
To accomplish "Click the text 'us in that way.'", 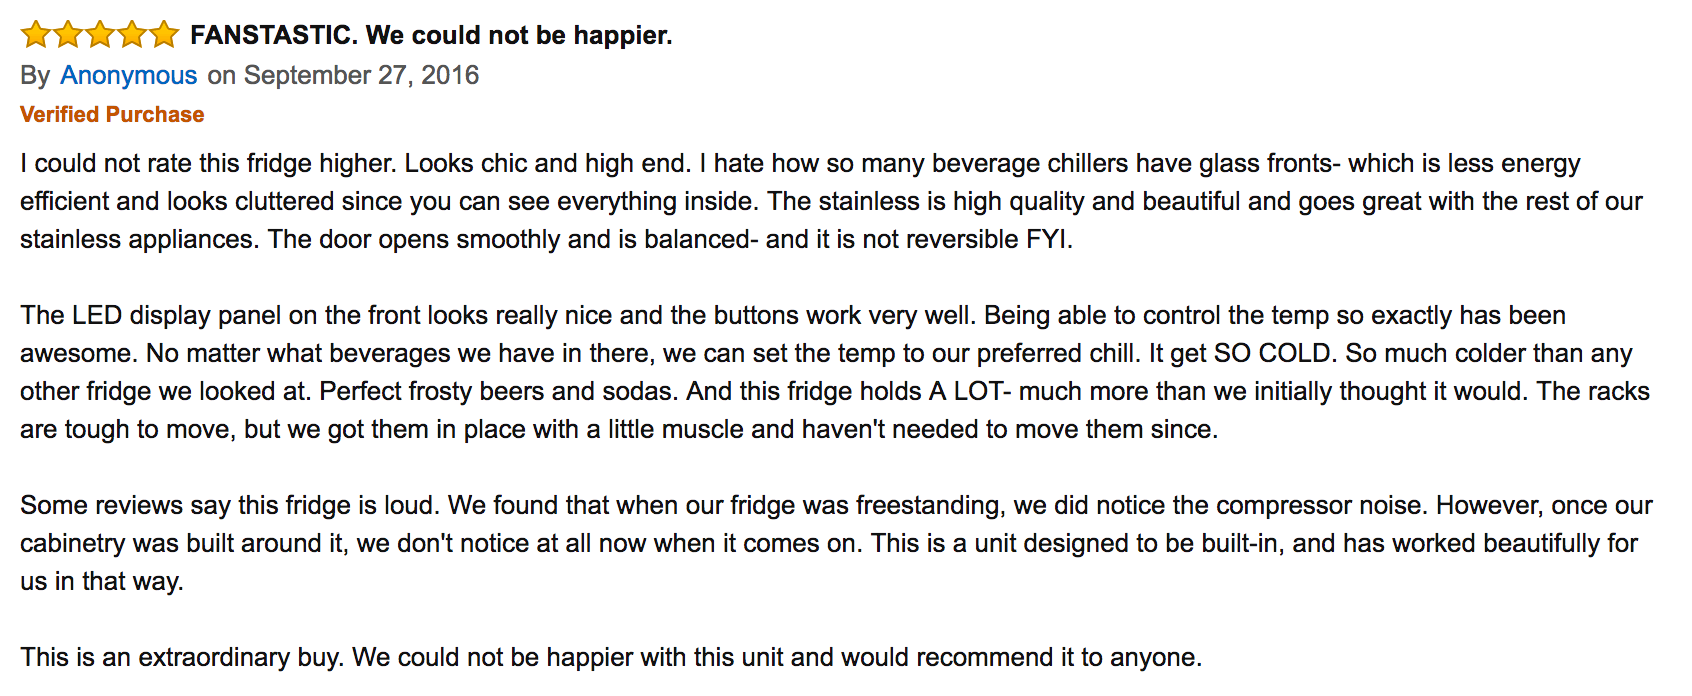I will tap(102, 582).
